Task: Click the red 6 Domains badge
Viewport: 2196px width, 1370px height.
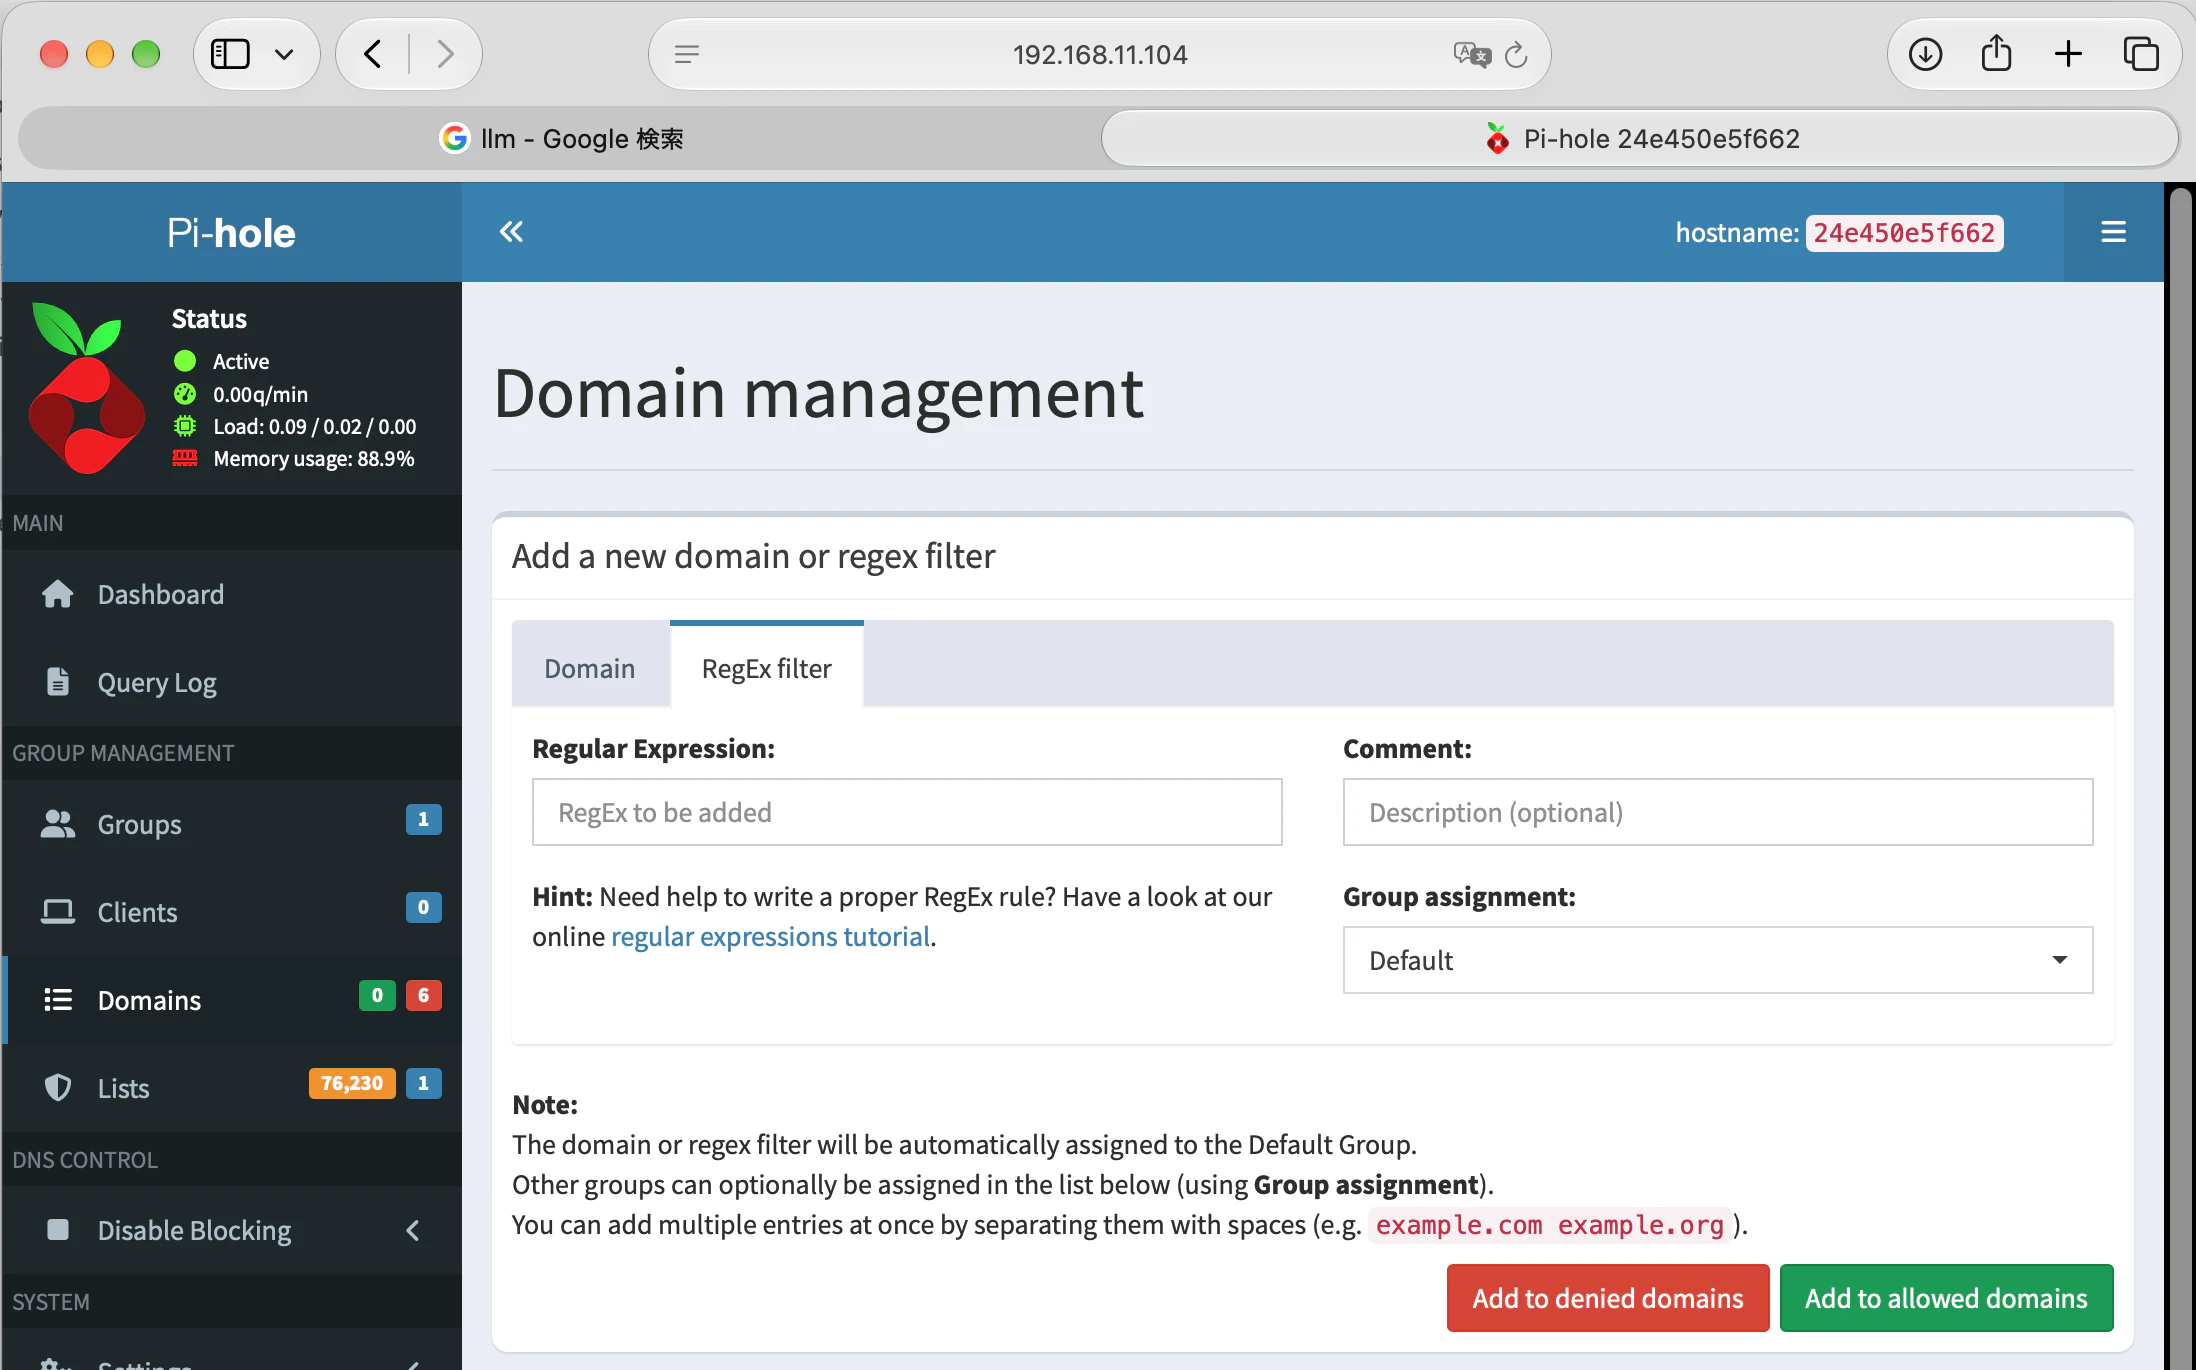Action: pyautogui.click(x=423, y=996)
